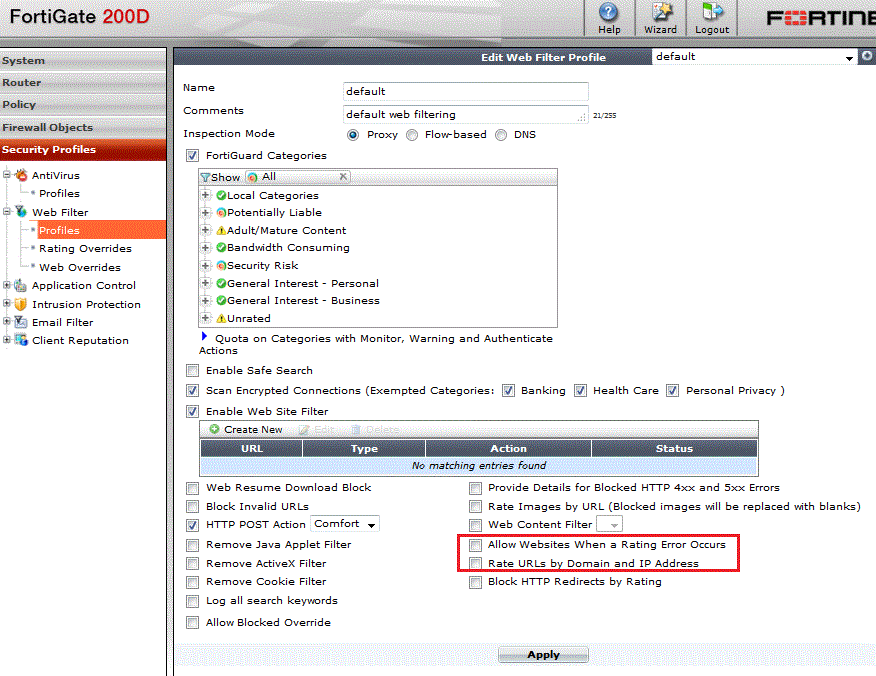
Task: Toggle FortiGuard Categories checkbox
Action: point(193,155)
